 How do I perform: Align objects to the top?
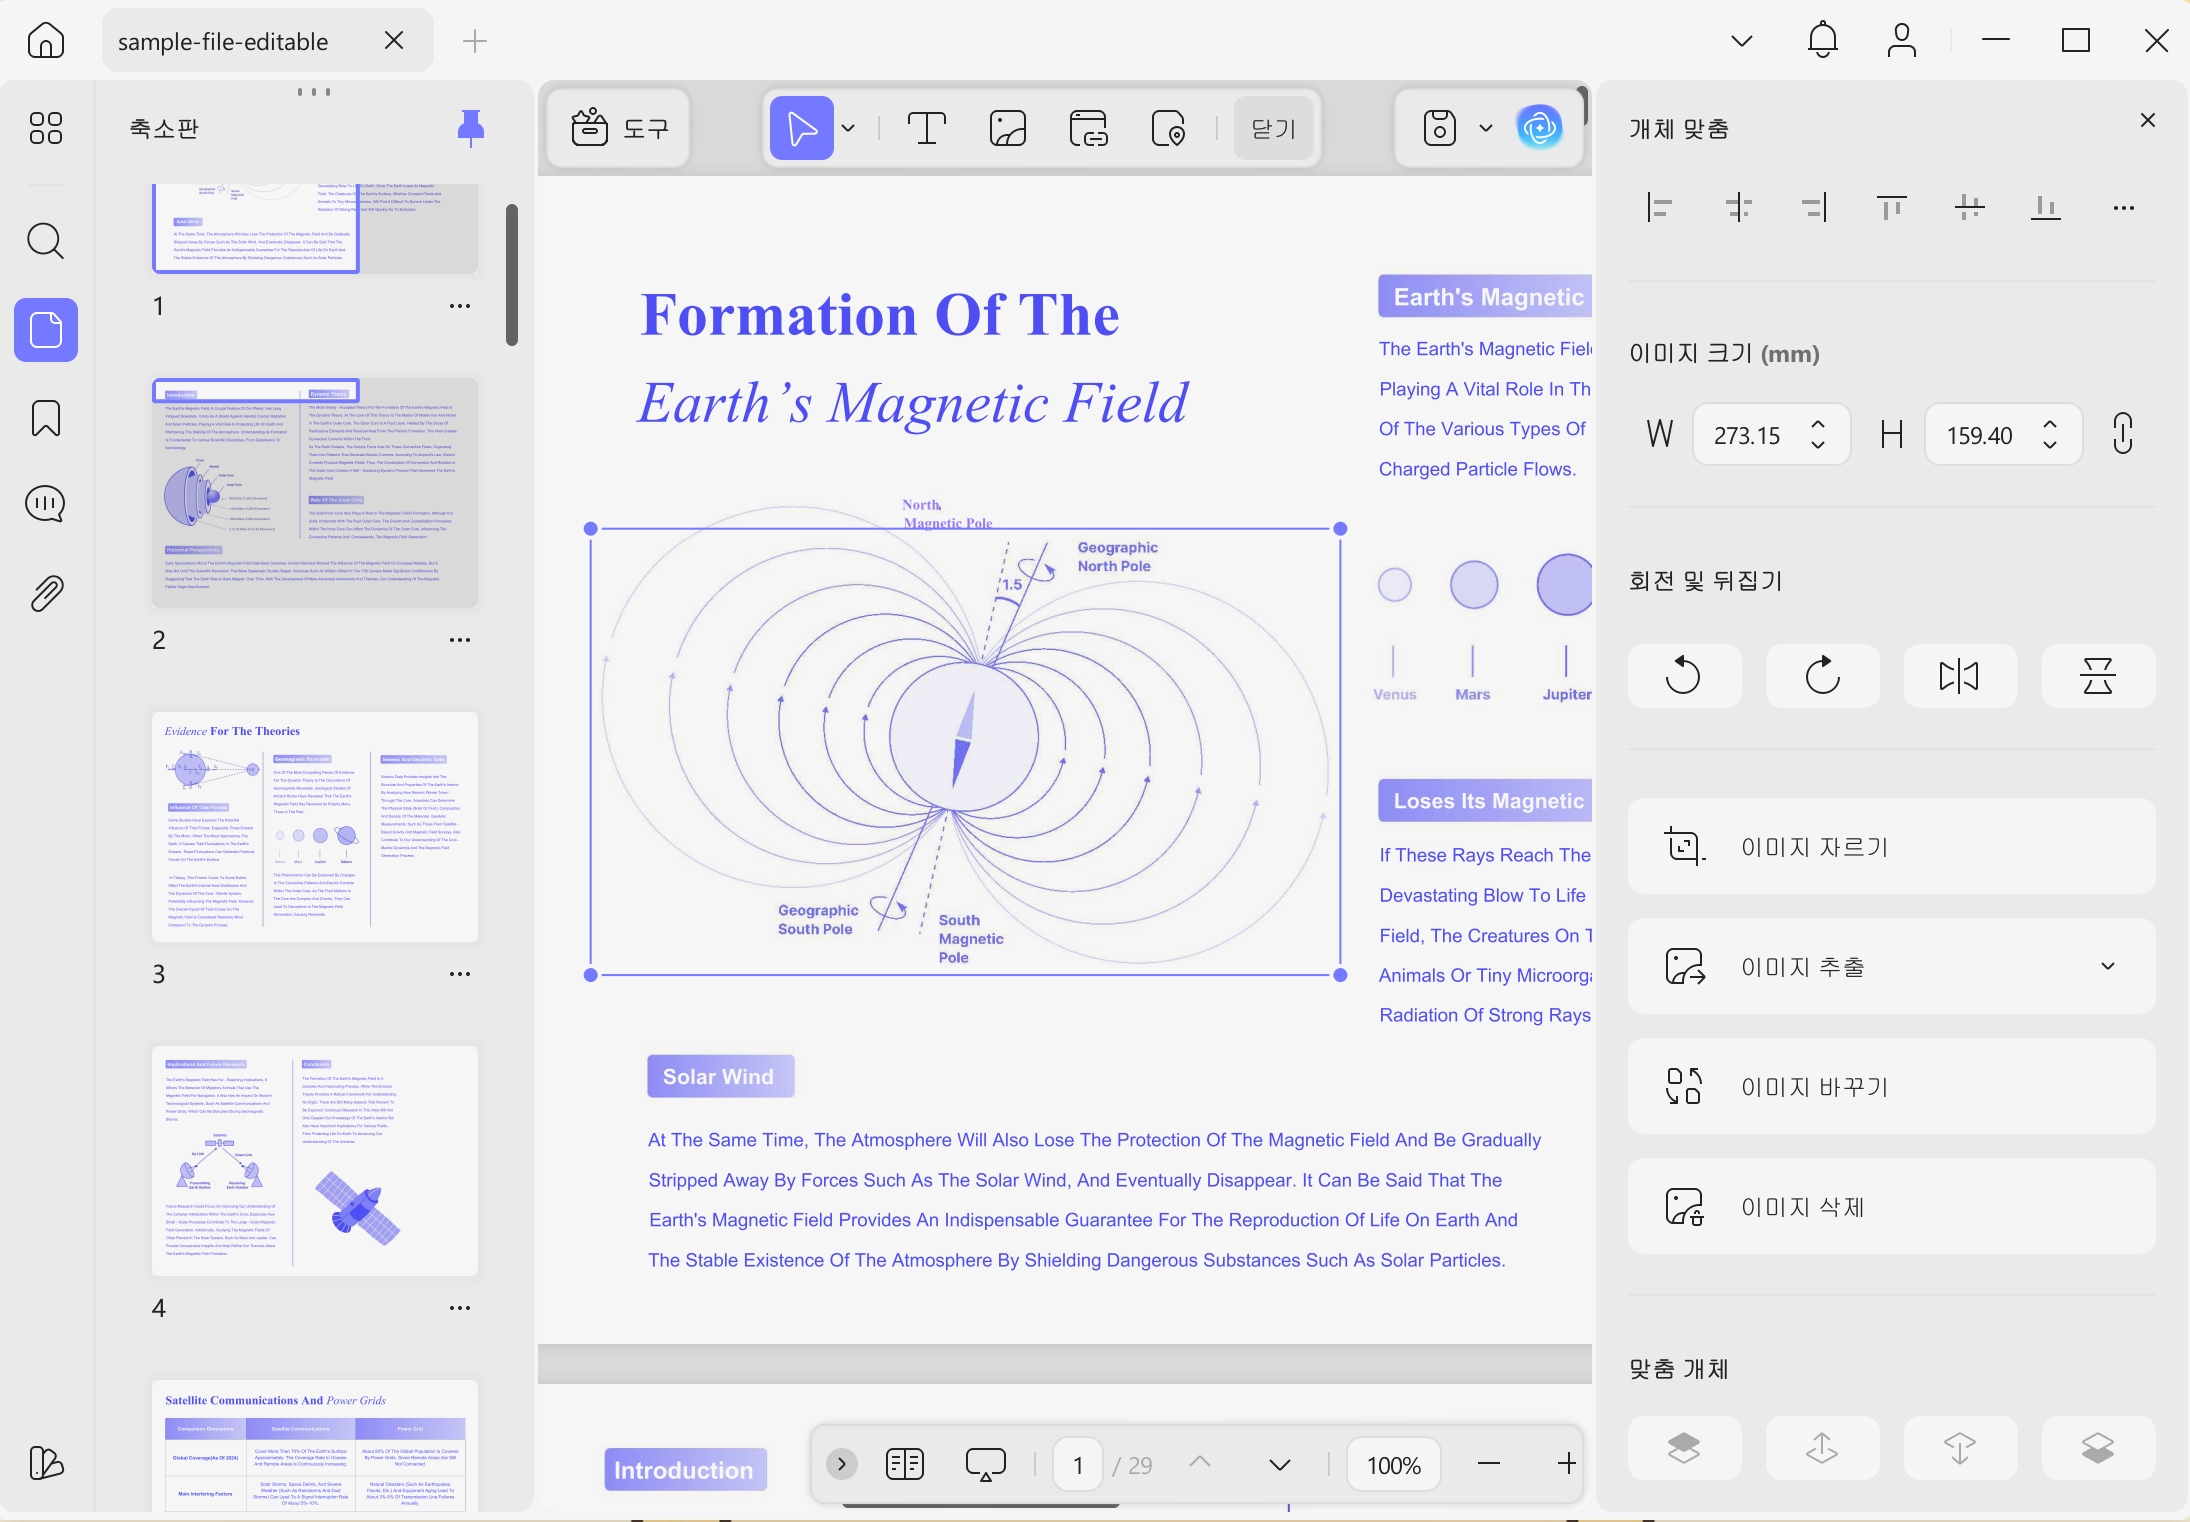pos(1891,208)
